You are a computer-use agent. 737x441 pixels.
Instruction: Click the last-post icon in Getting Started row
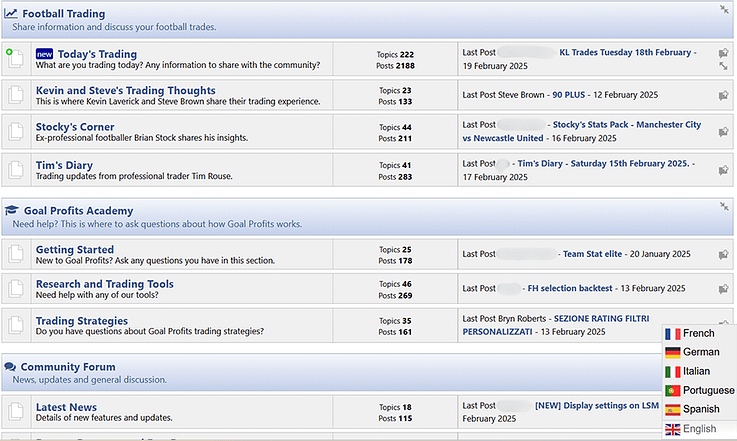click(723, 254)
